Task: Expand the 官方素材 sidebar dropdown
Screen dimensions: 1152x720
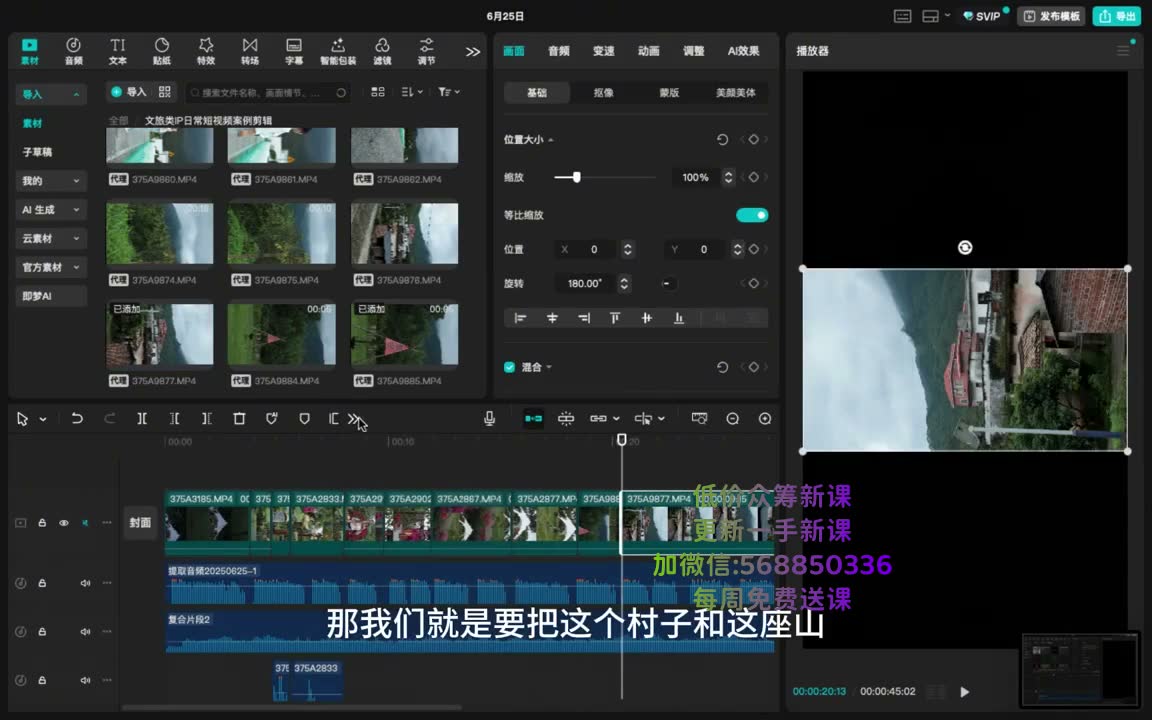Action: [76, 267]
